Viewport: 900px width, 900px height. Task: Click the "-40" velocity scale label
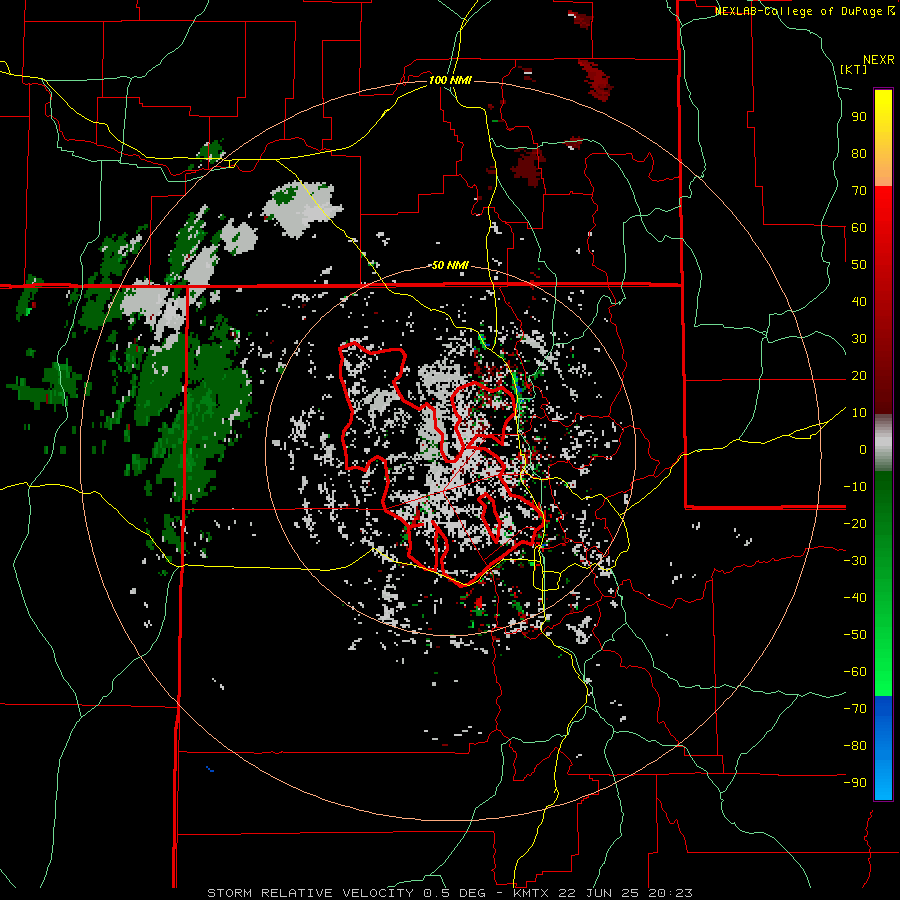855,598
